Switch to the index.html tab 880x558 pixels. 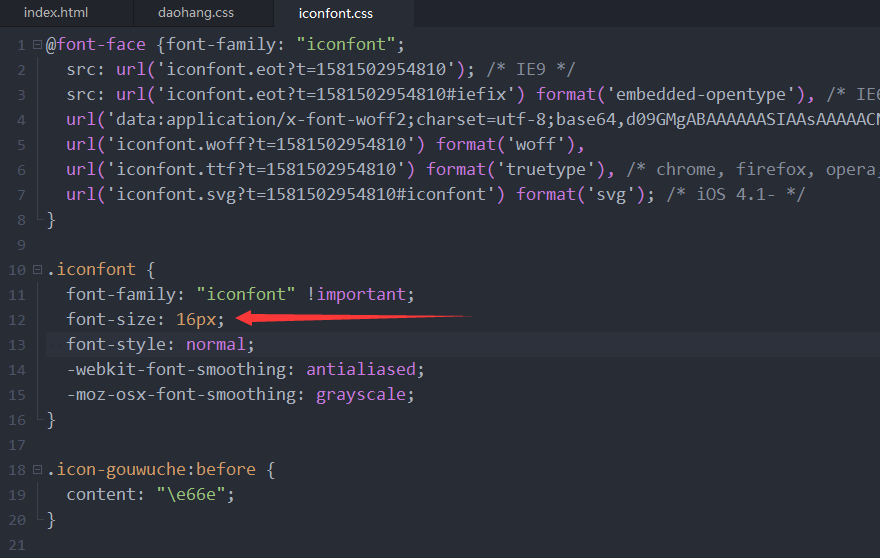point(56,12)
